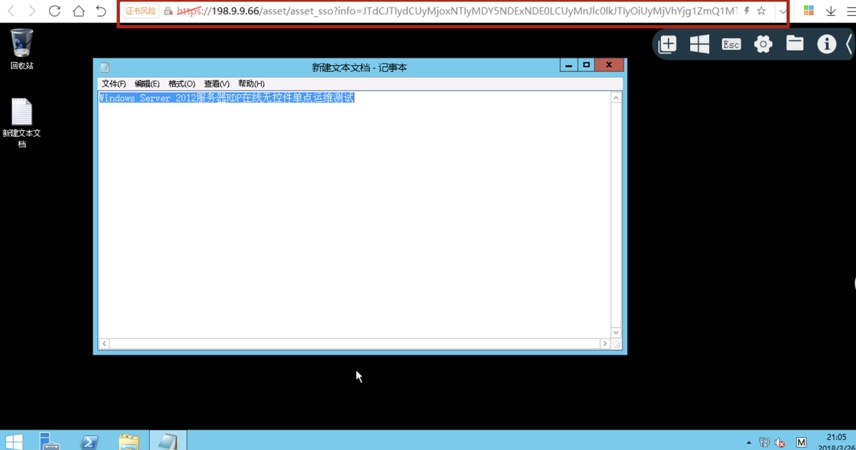
Task: Maximize the Notepad window
Action: (586, 65)
